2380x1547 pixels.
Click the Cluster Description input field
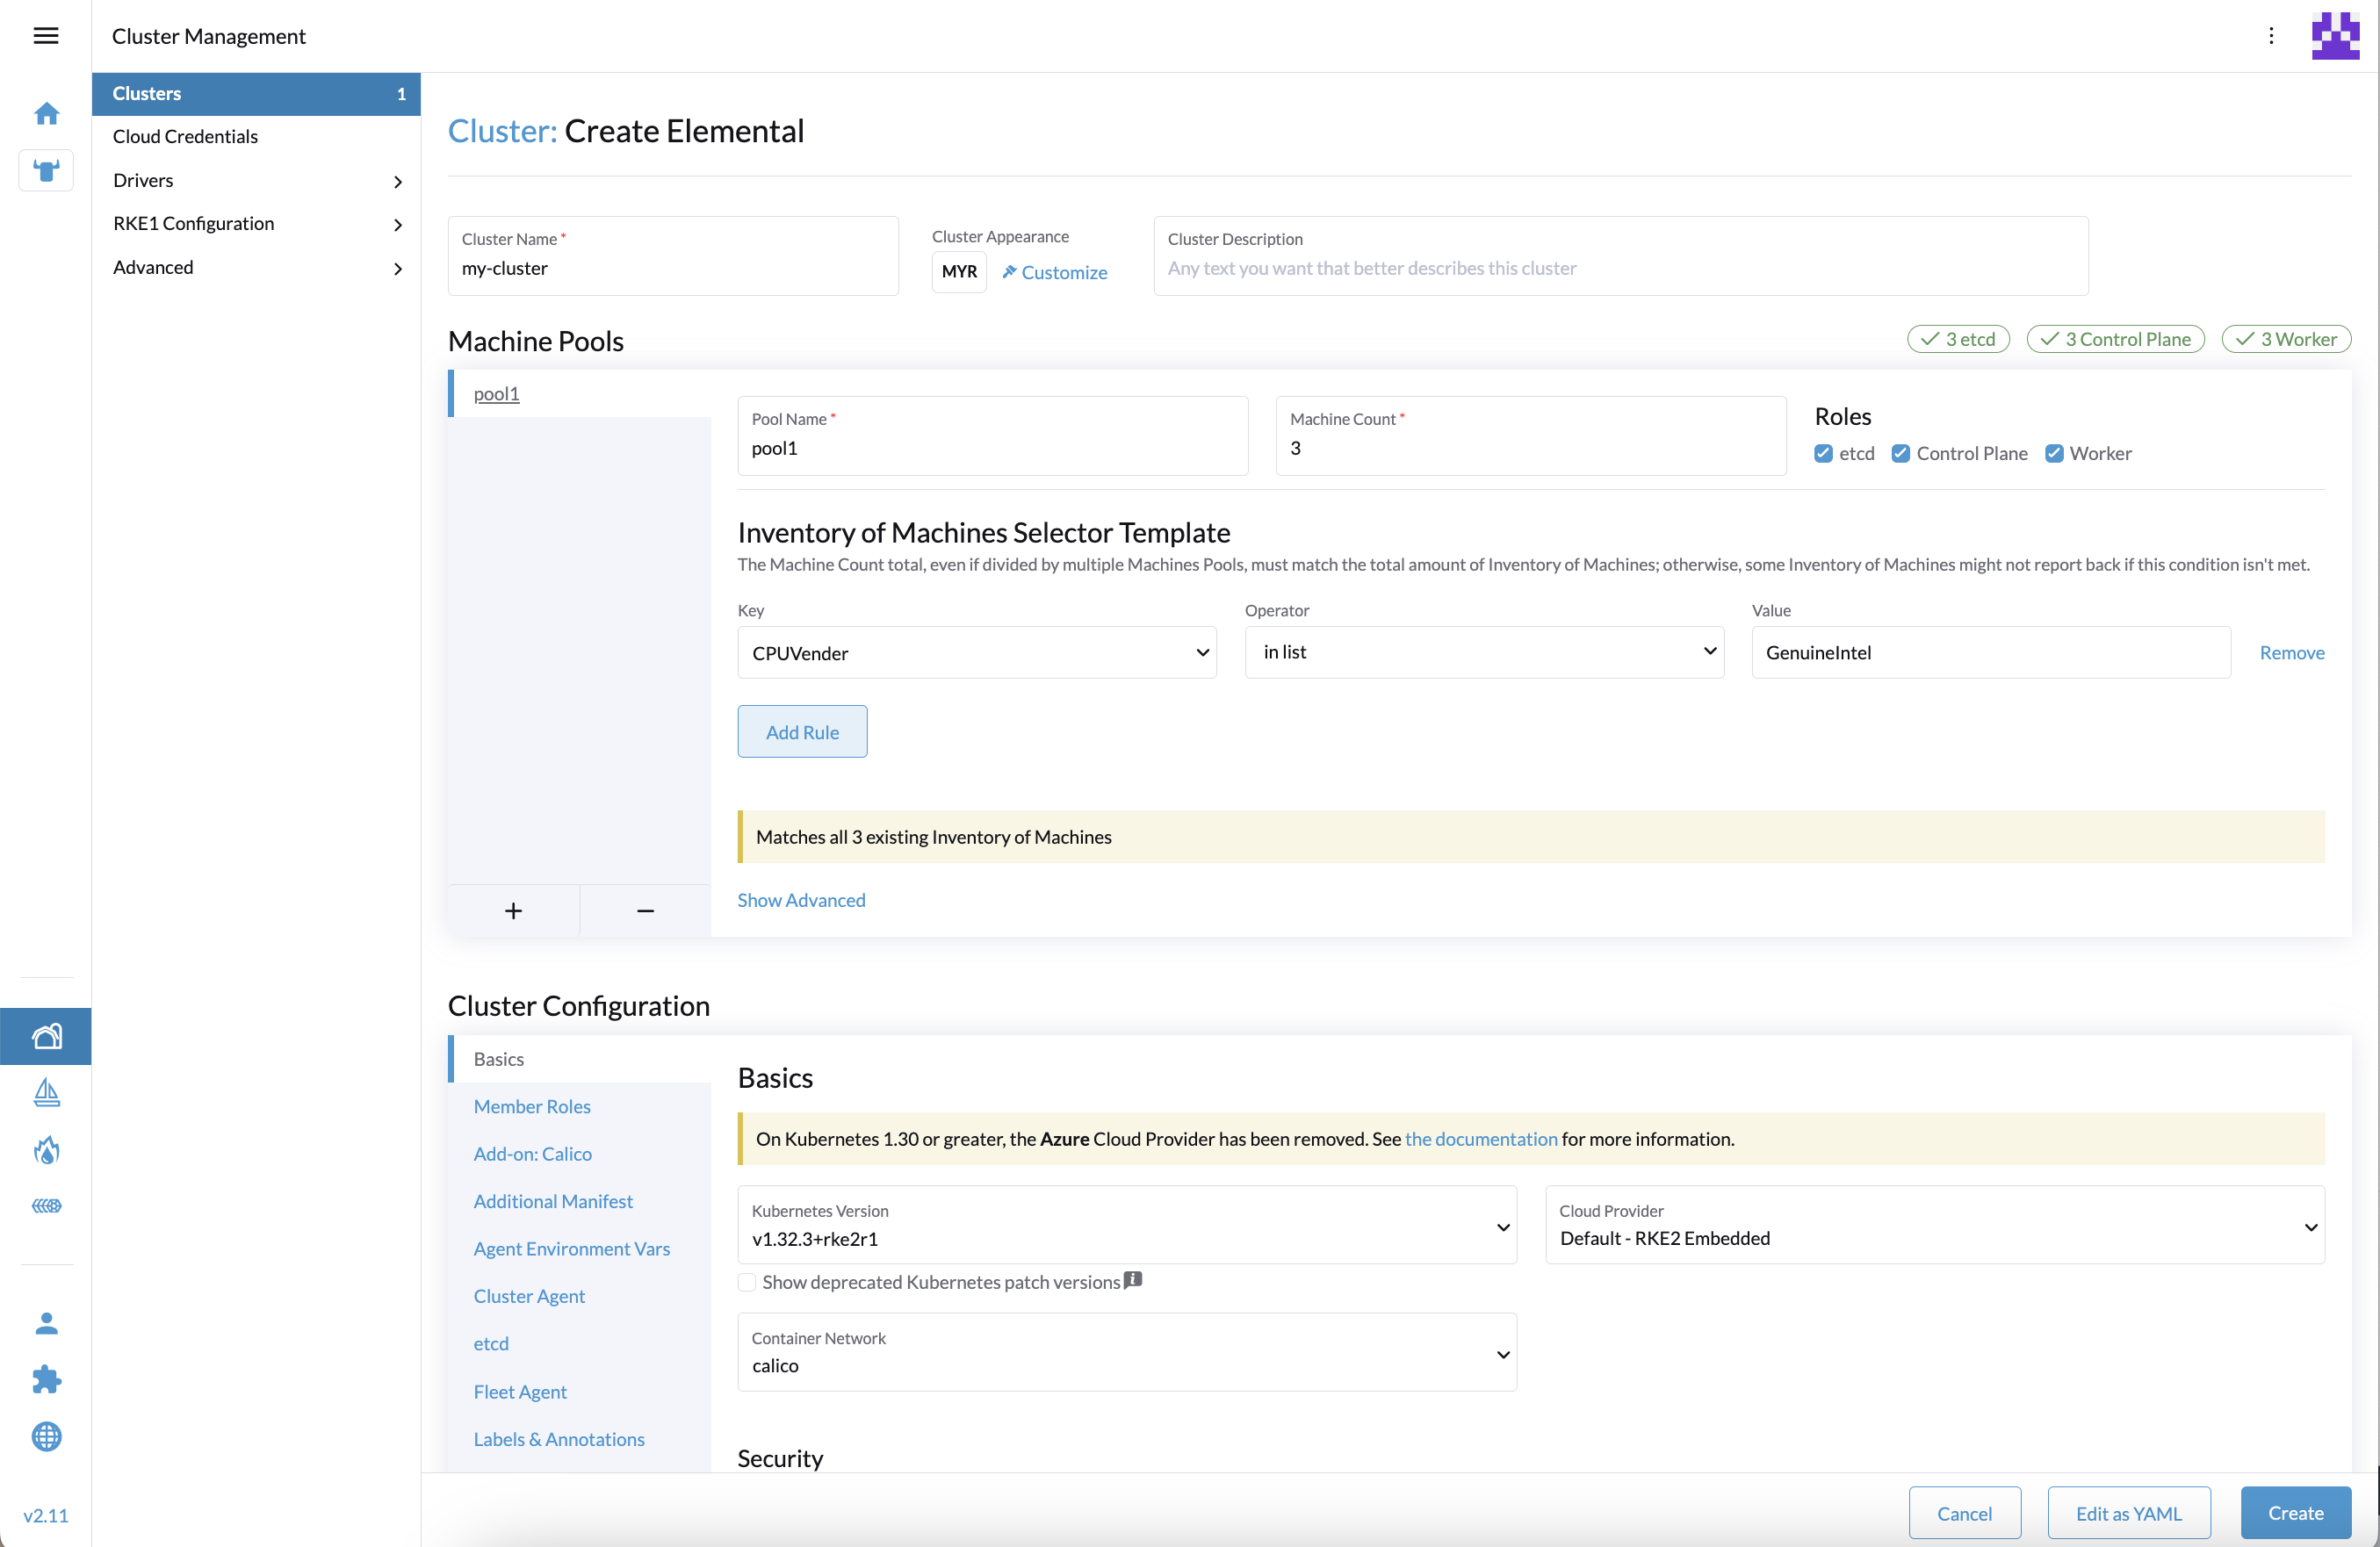[1620, 268]
